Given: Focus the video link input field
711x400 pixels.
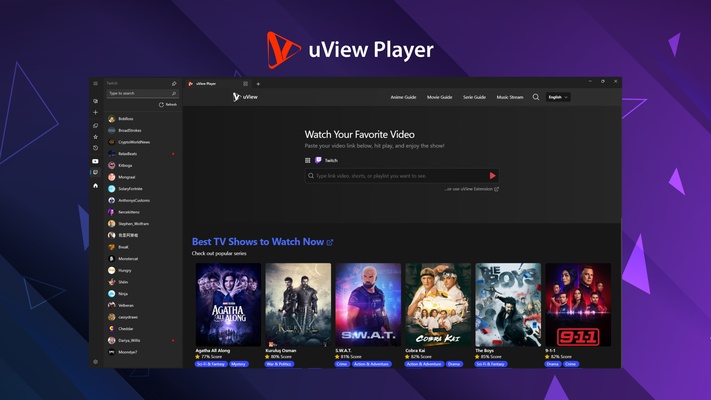Looking at the screenshot, I should [x=402, y=176].
